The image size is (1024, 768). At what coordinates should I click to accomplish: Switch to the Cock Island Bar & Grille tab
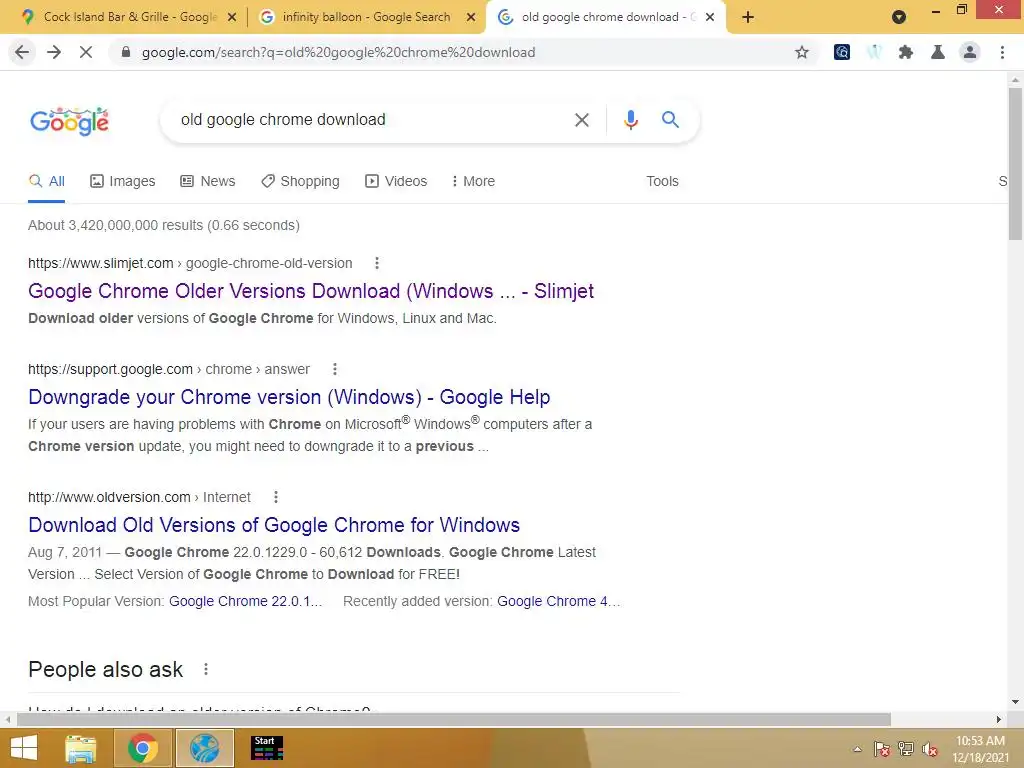[x=128, y=17]
